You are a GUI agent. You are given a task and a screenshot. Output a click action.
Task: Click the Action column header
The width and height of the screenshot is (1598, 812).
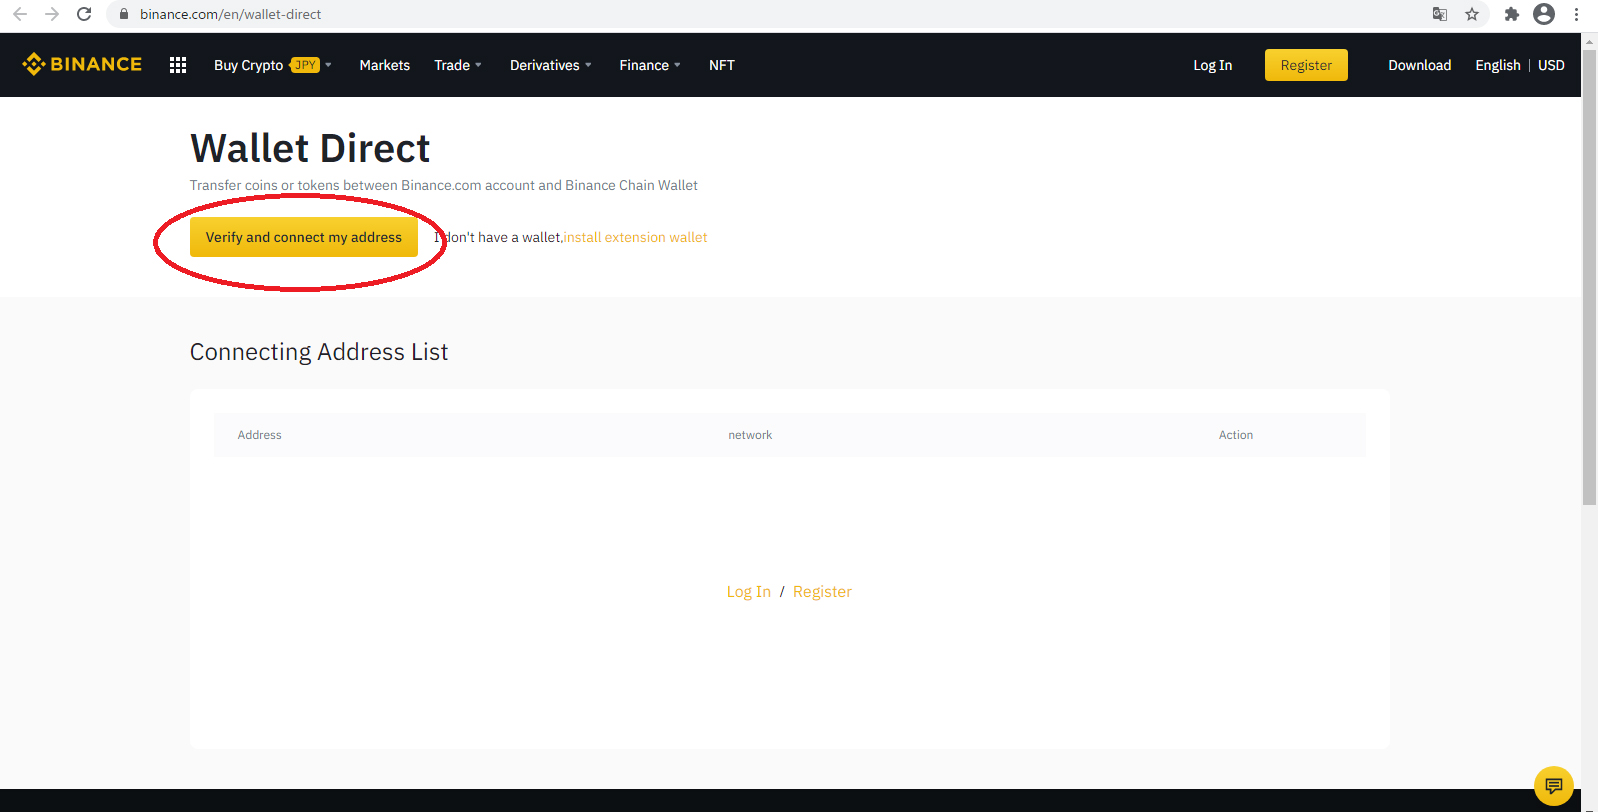(x=1236, y=435)
